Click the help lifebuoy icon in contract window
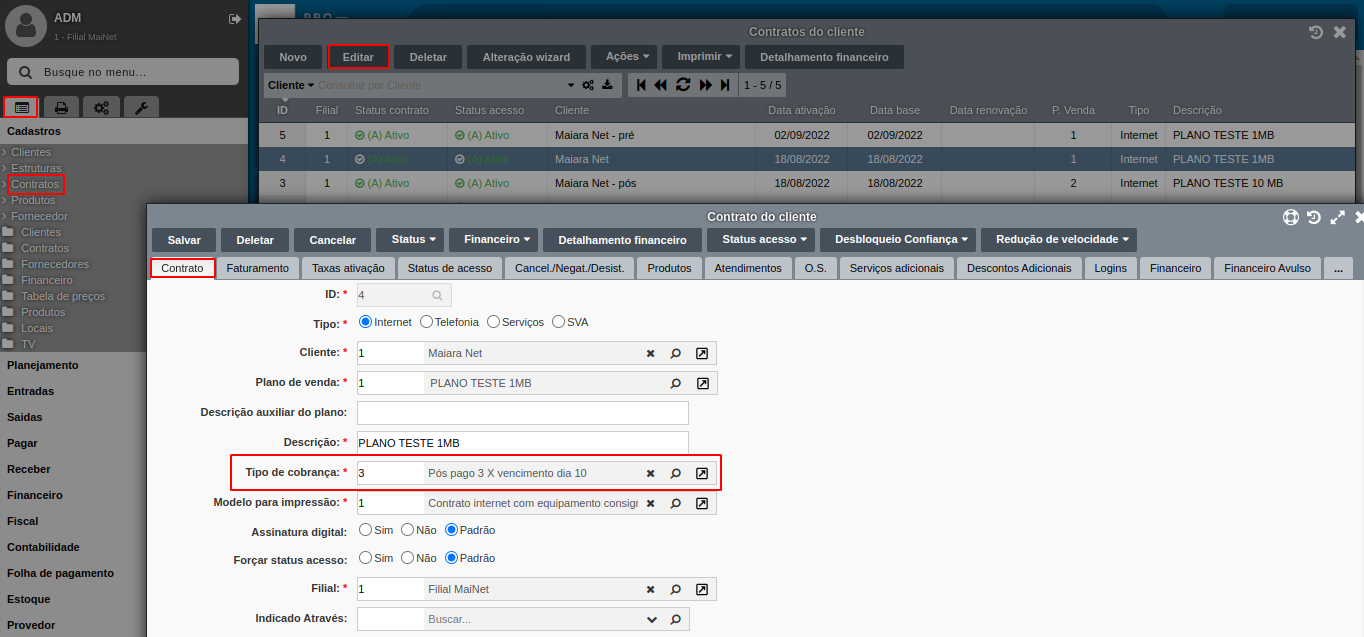The width and height of the screenshot is (1364, 637). 1291,217
